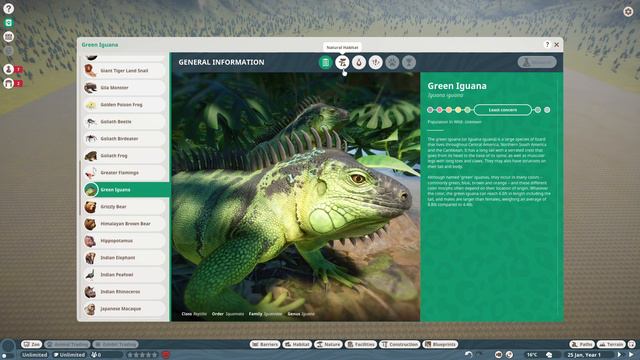The image size is (640, 360).
Task: Click the pink conservation status dot
Action: pos(439,110)
